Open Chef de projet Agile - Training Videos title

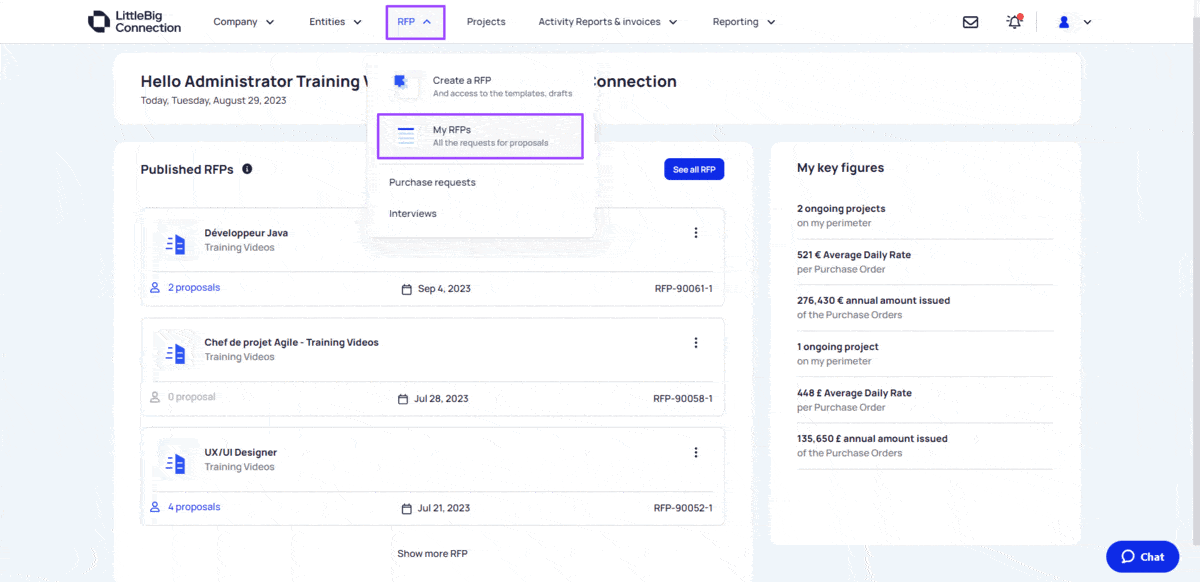click(x=292, y=343)
